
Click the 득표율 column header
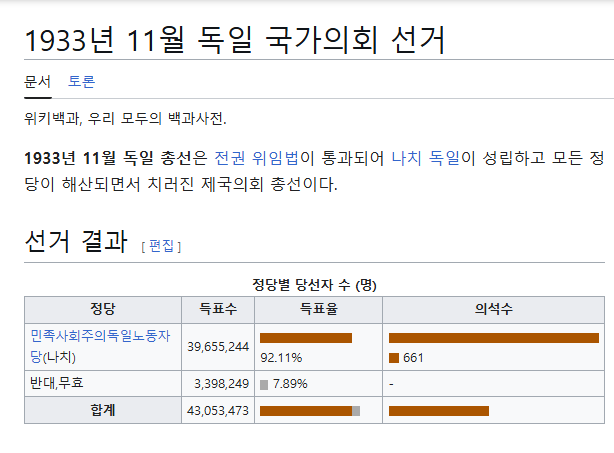pos(317,310)
